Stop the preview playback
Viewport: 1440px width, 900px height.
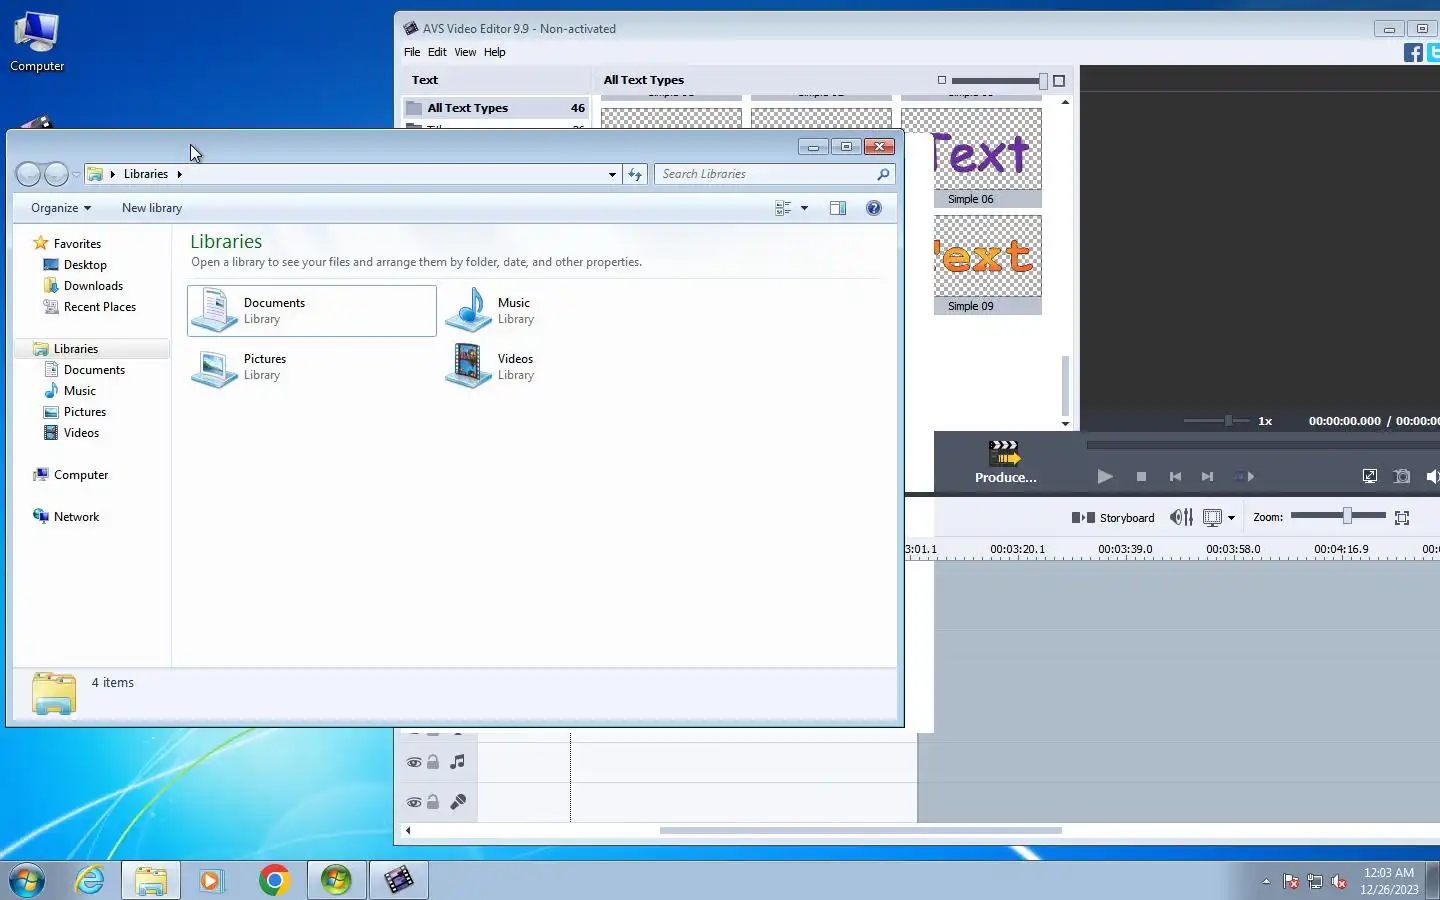pyautogui.click(x=1141, y=477)
